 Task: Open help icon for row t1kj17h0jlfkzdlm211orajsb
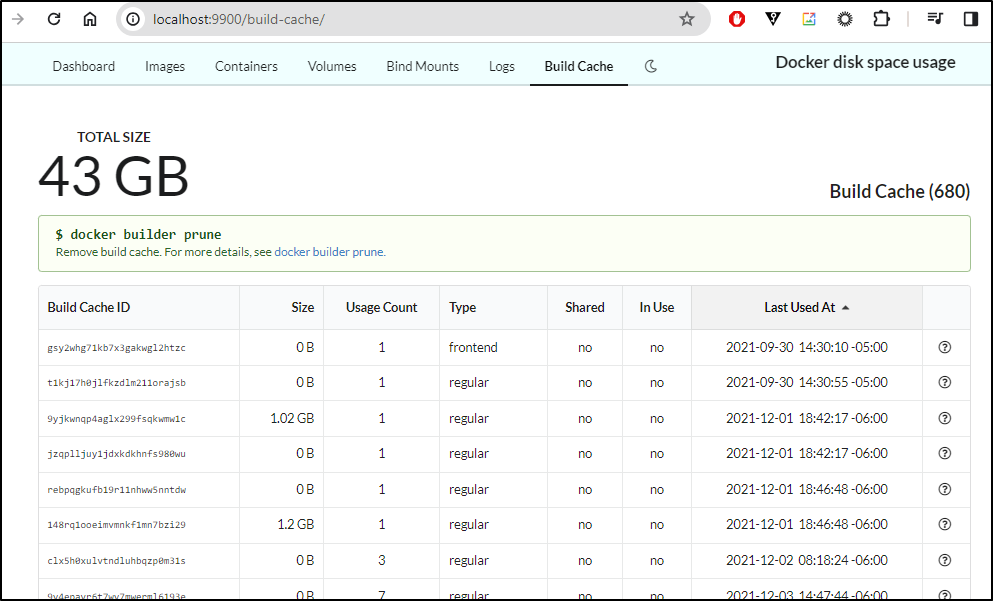click(x=945, y=383)
